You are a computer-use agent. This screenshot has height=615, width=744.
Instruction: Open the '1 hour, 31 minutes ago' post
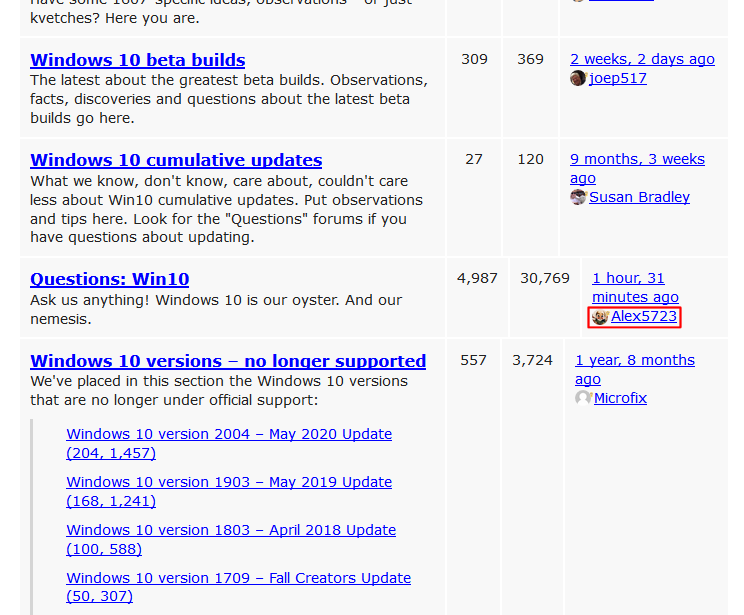(x=635, y=288)
